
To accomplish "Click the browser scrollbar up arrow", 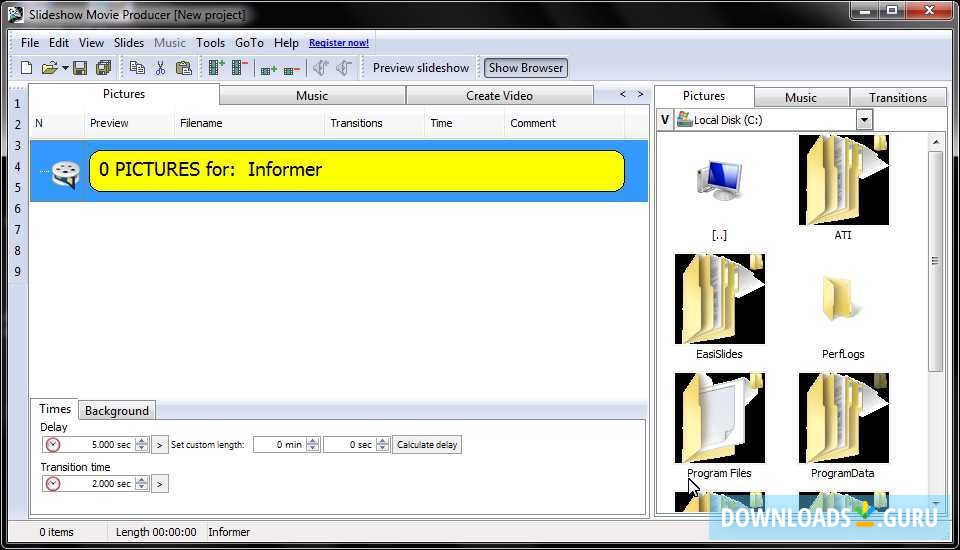I will [x=936, y=141].
